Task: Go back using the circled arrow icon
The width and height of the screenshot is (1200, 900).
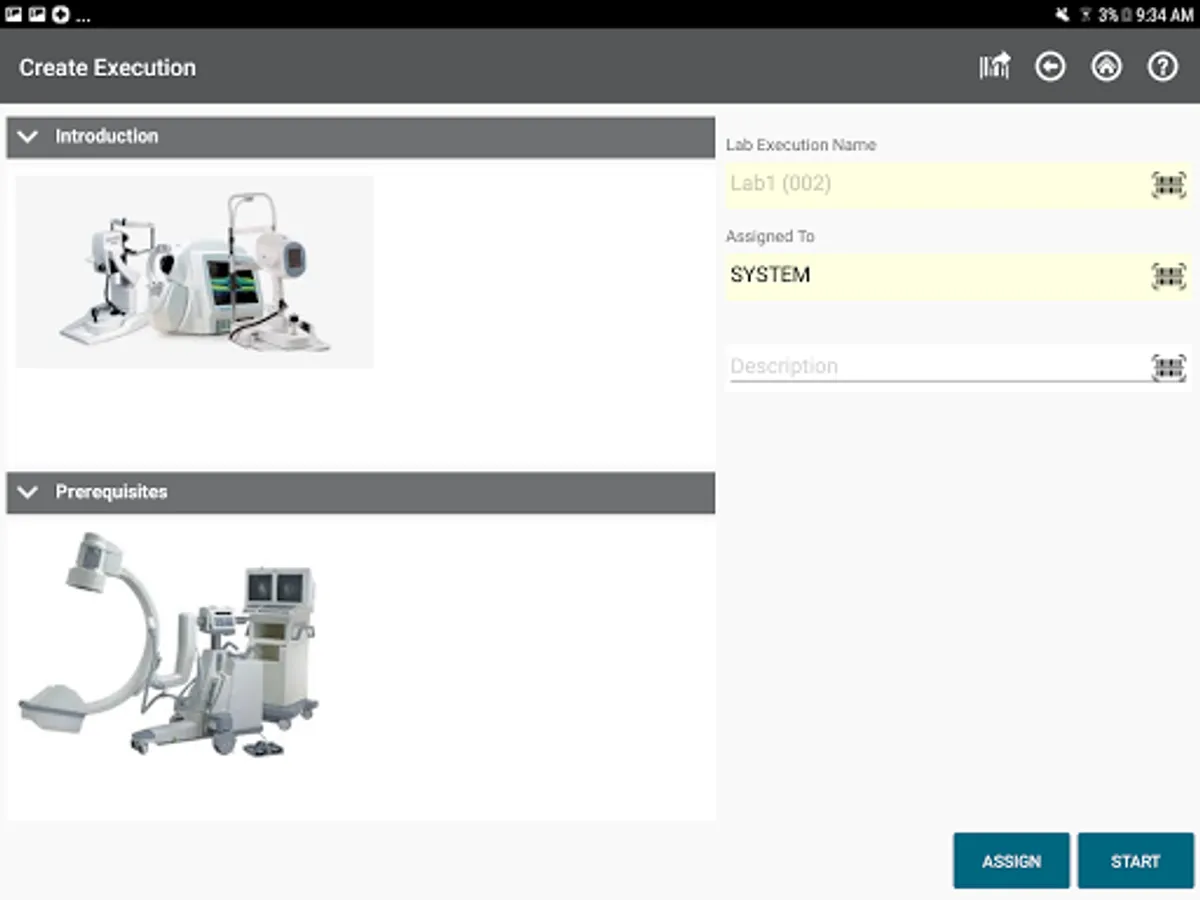Action: 1050,67
